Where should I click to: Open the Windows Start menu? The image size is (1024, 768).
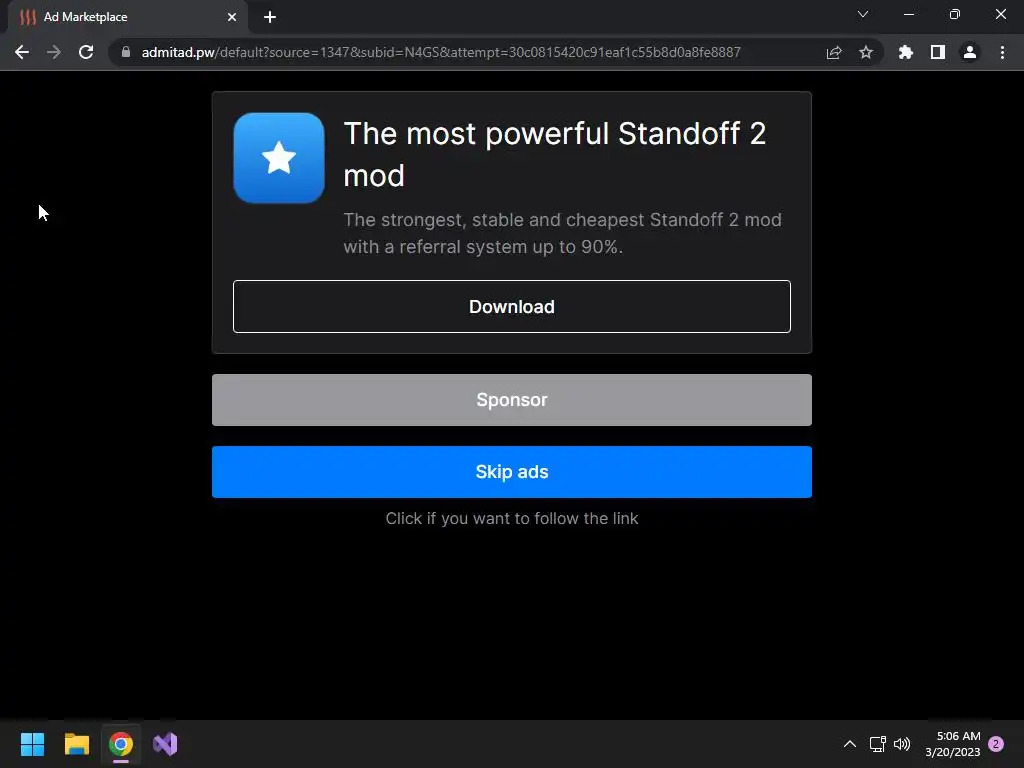(x=32, y=744)
